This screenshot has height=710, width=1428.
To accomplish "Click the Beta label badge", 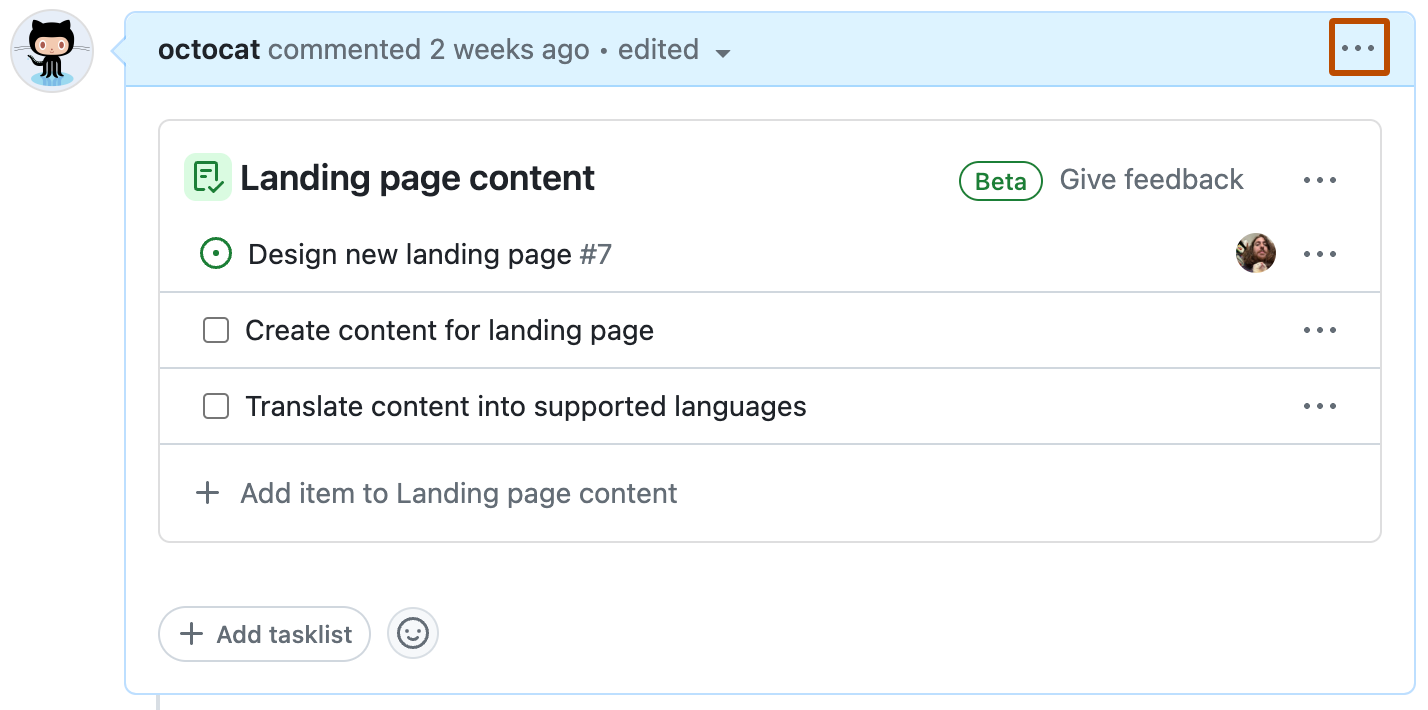I will (x=1001, y=181).
